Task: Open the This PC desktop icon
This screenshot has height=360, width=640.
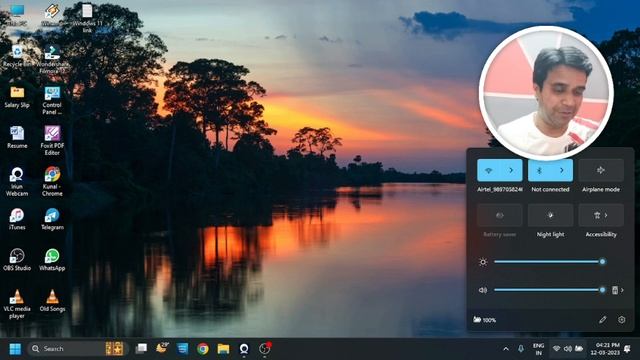Action: [17, 14]
